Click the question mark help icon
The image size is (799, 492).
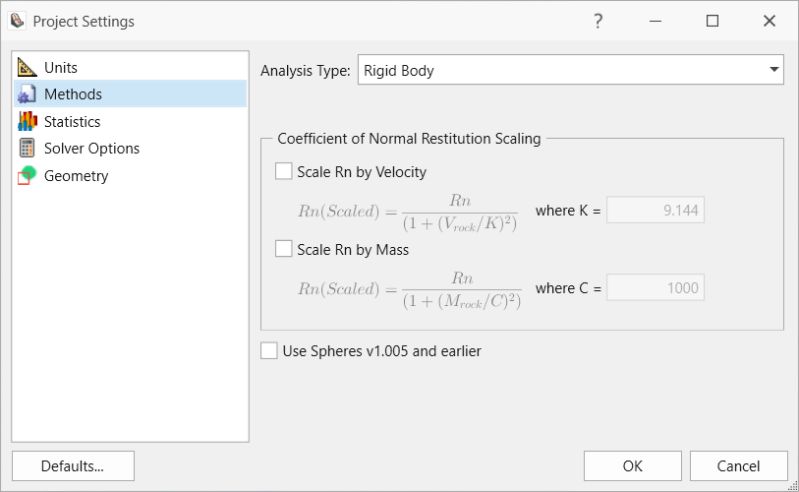click(598, 21)
